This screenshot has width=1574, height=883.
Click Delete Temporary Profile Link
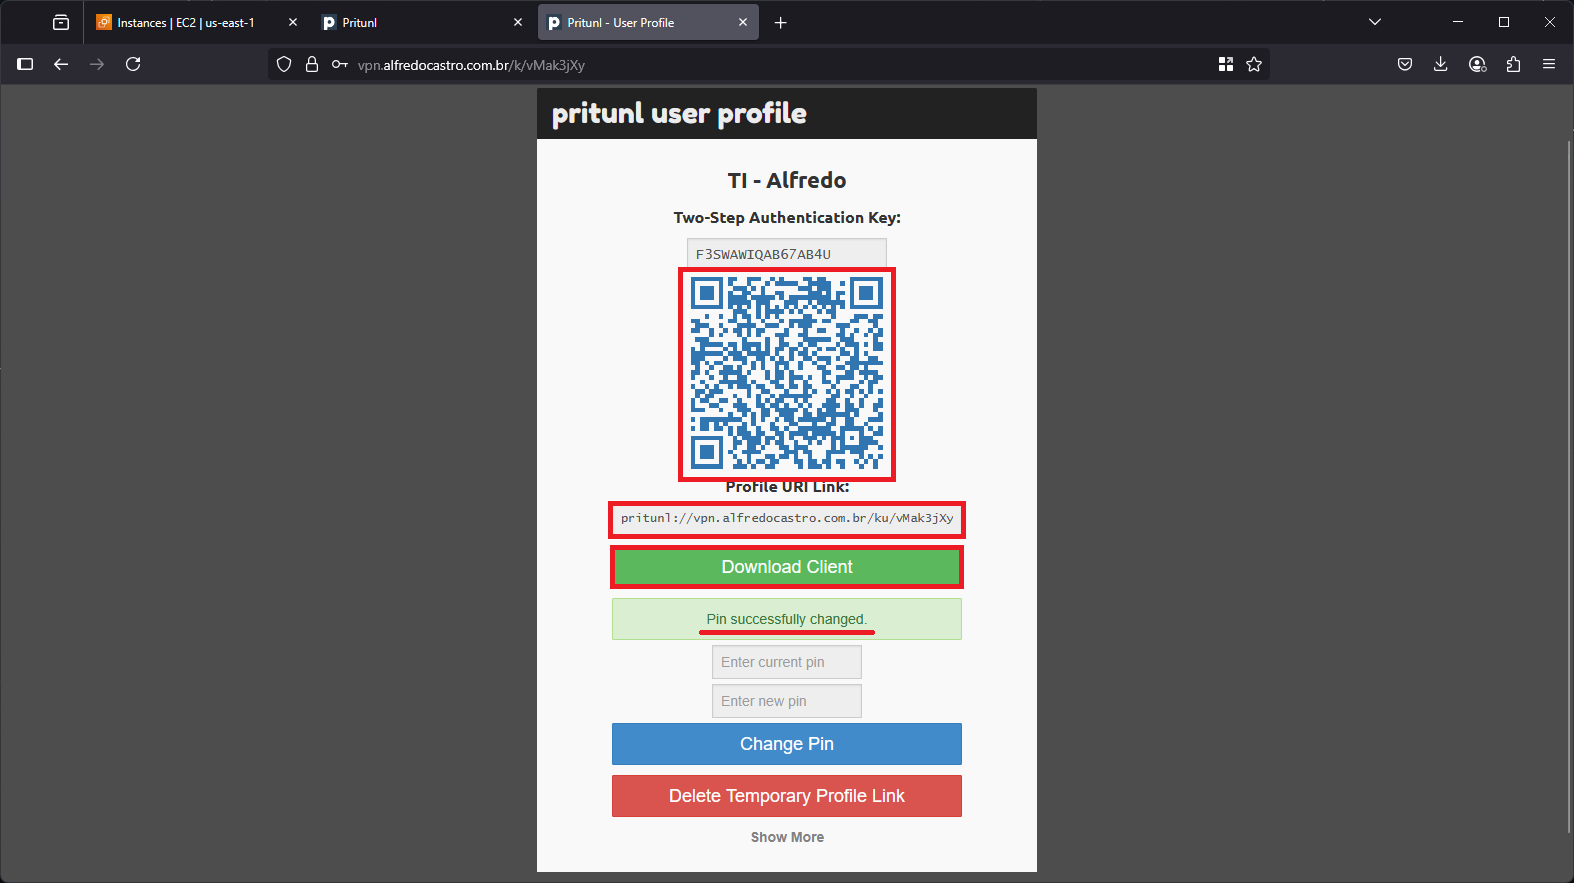[787, 796]
